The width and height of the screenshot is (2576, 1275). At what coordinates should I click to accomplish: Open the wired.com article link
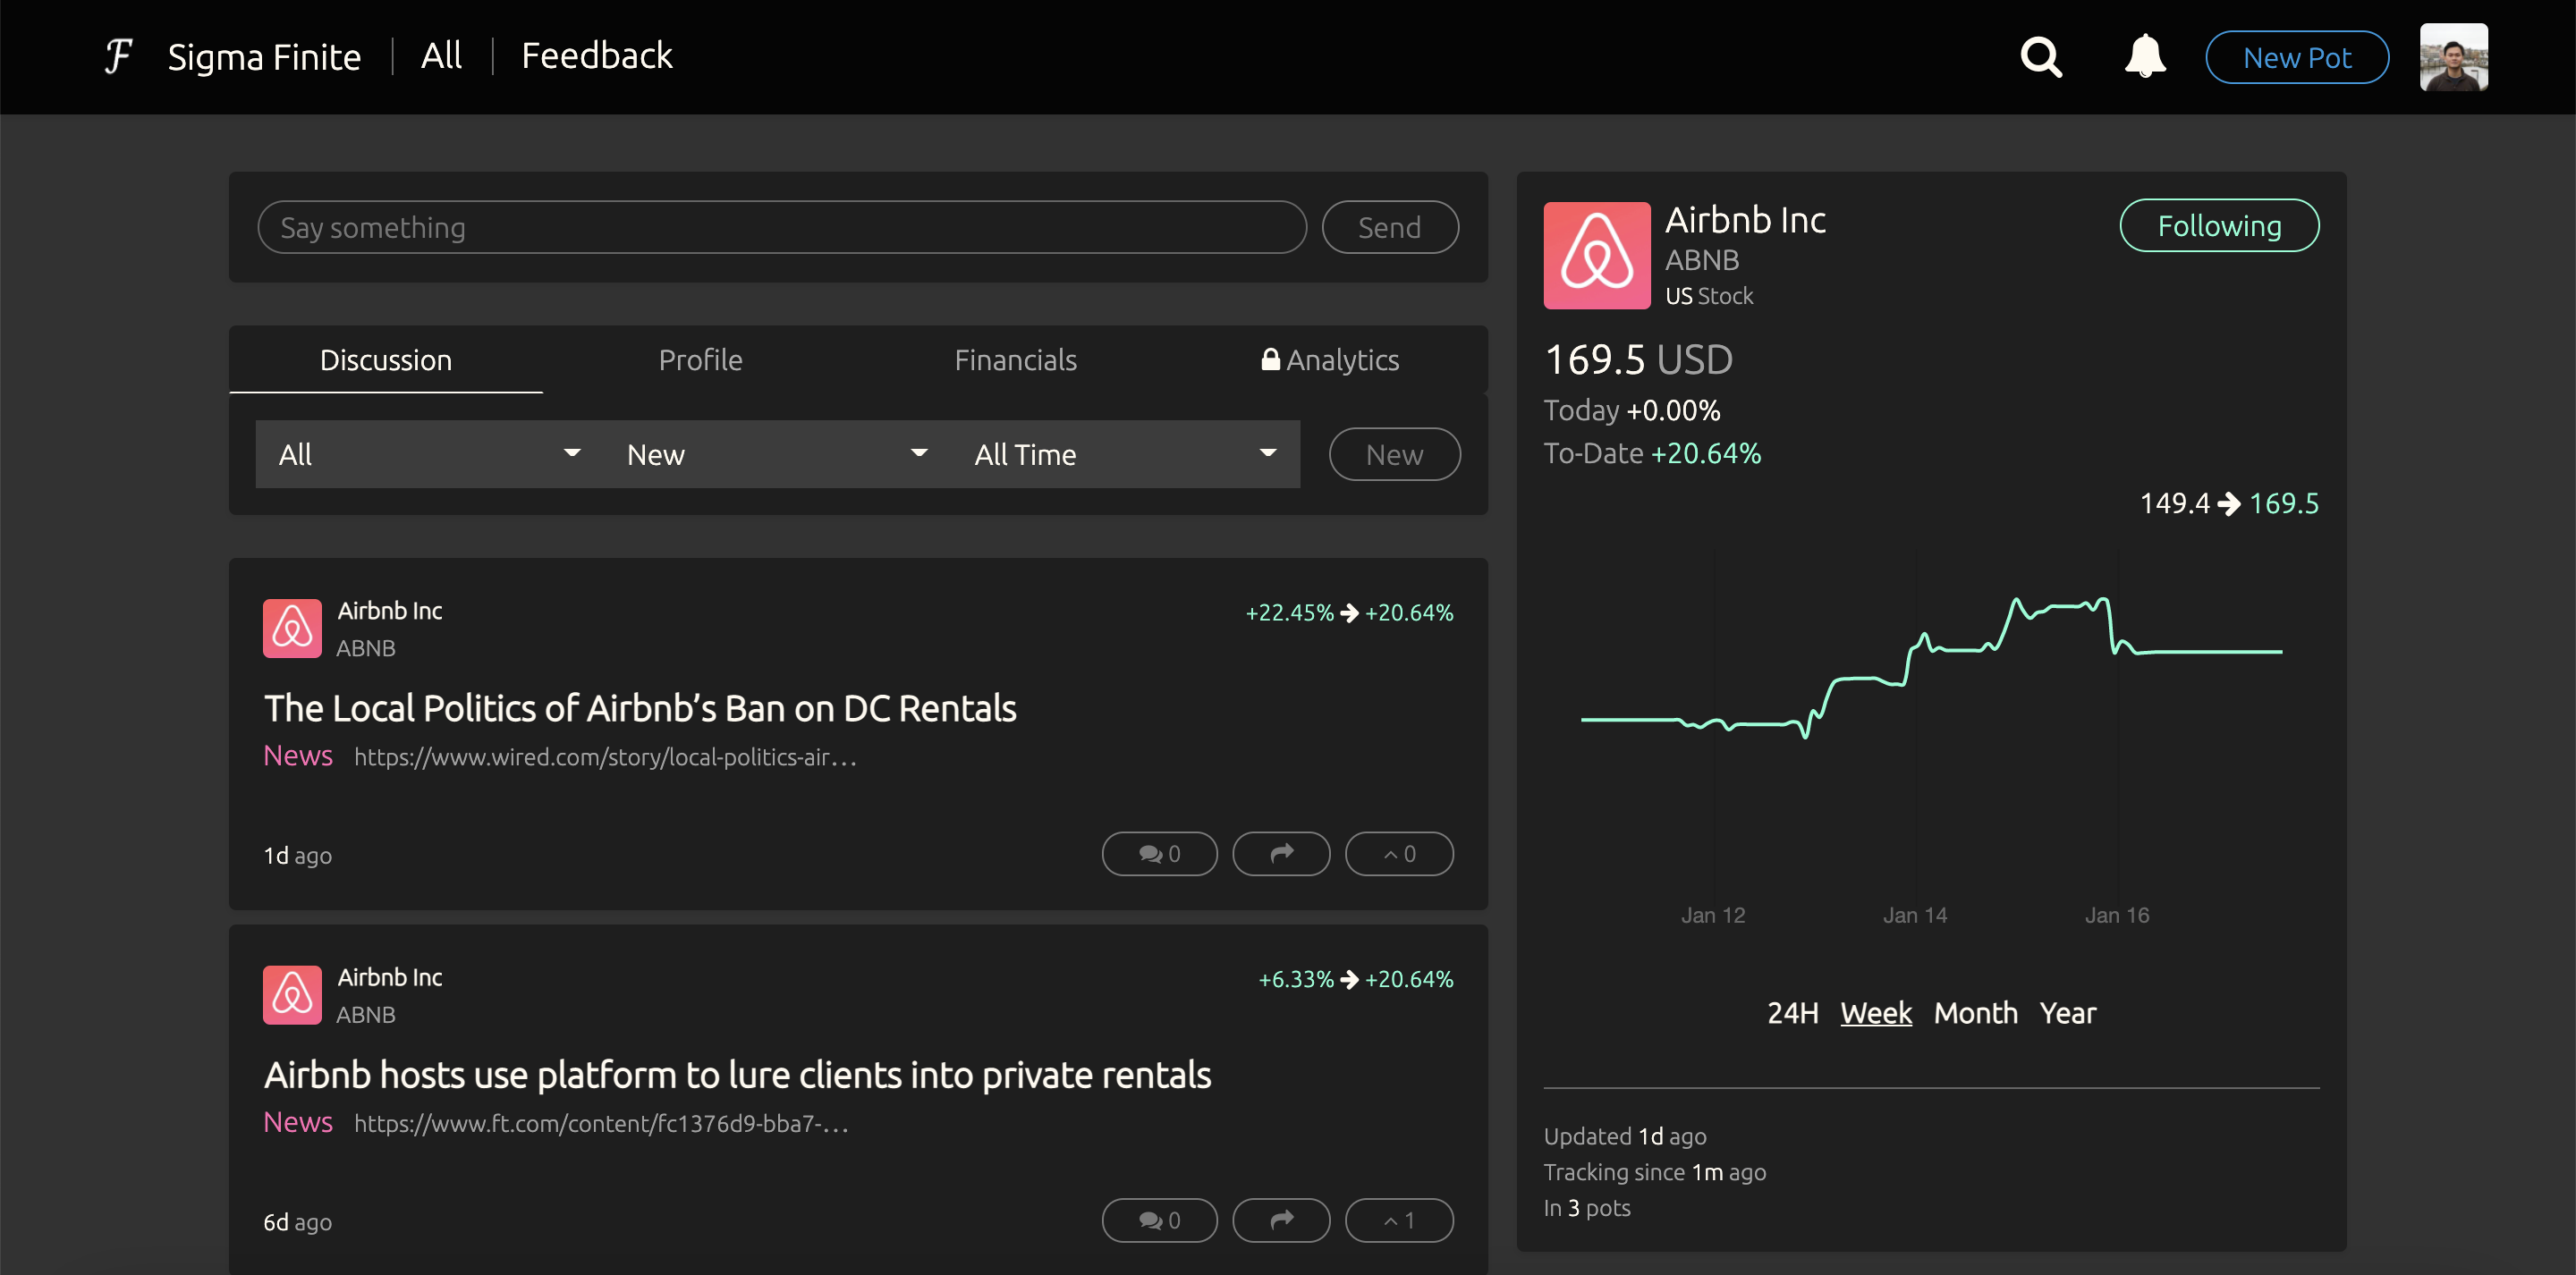click(605, 757)
